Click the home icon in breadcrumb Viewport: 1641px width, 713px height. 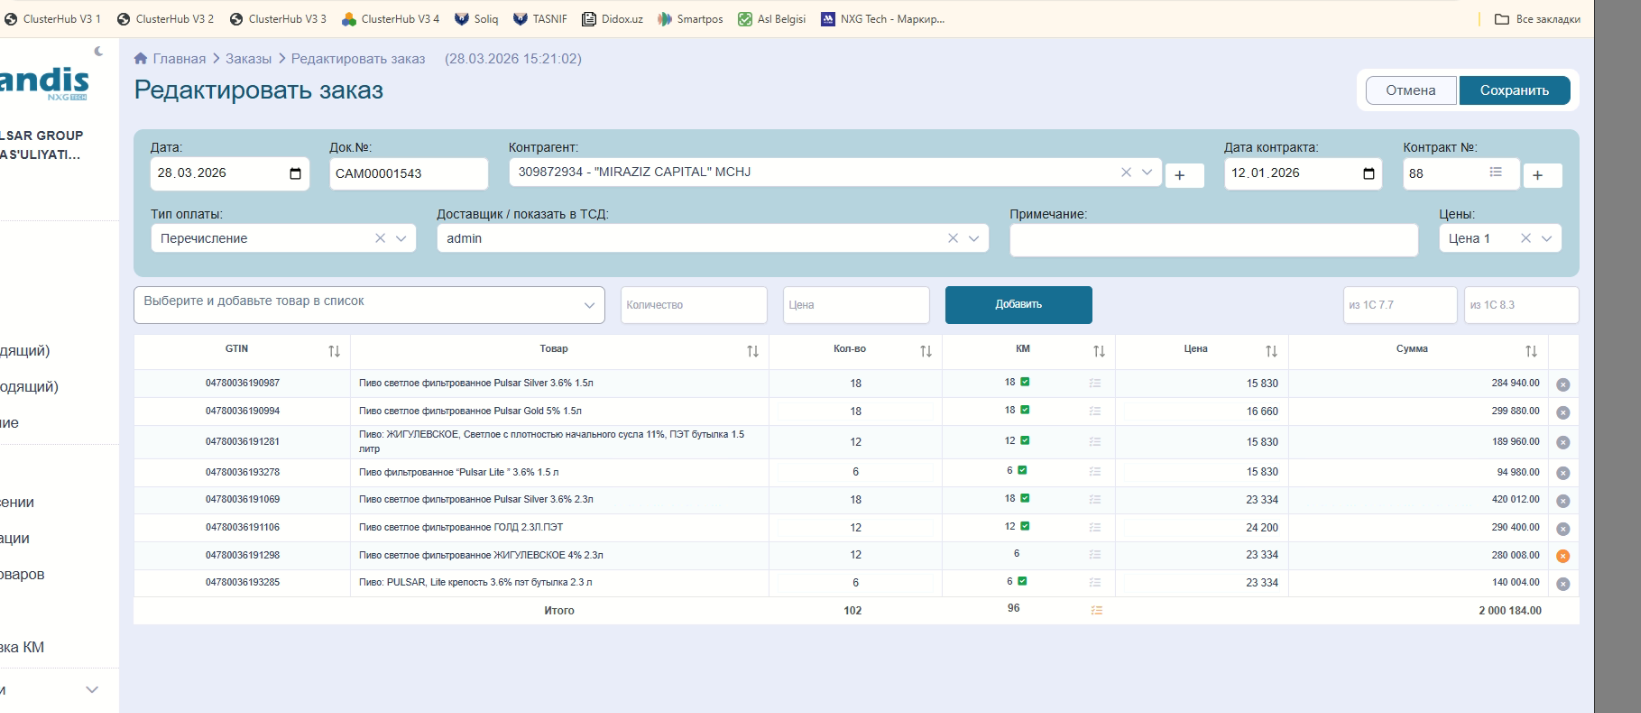tap(141, 59)
